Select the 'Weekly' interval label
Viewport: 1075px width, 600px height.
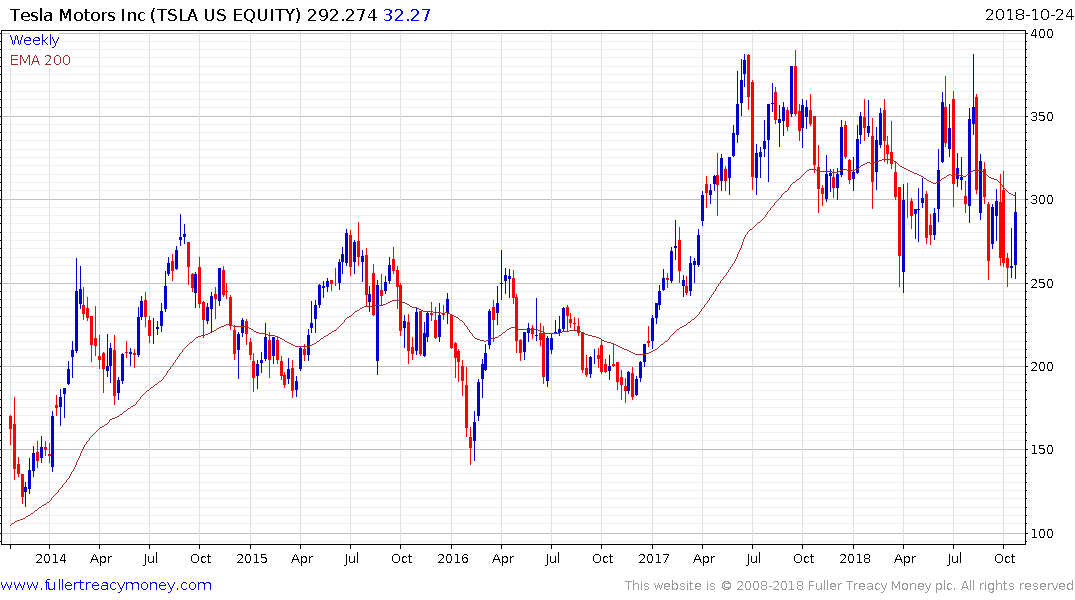34,40
